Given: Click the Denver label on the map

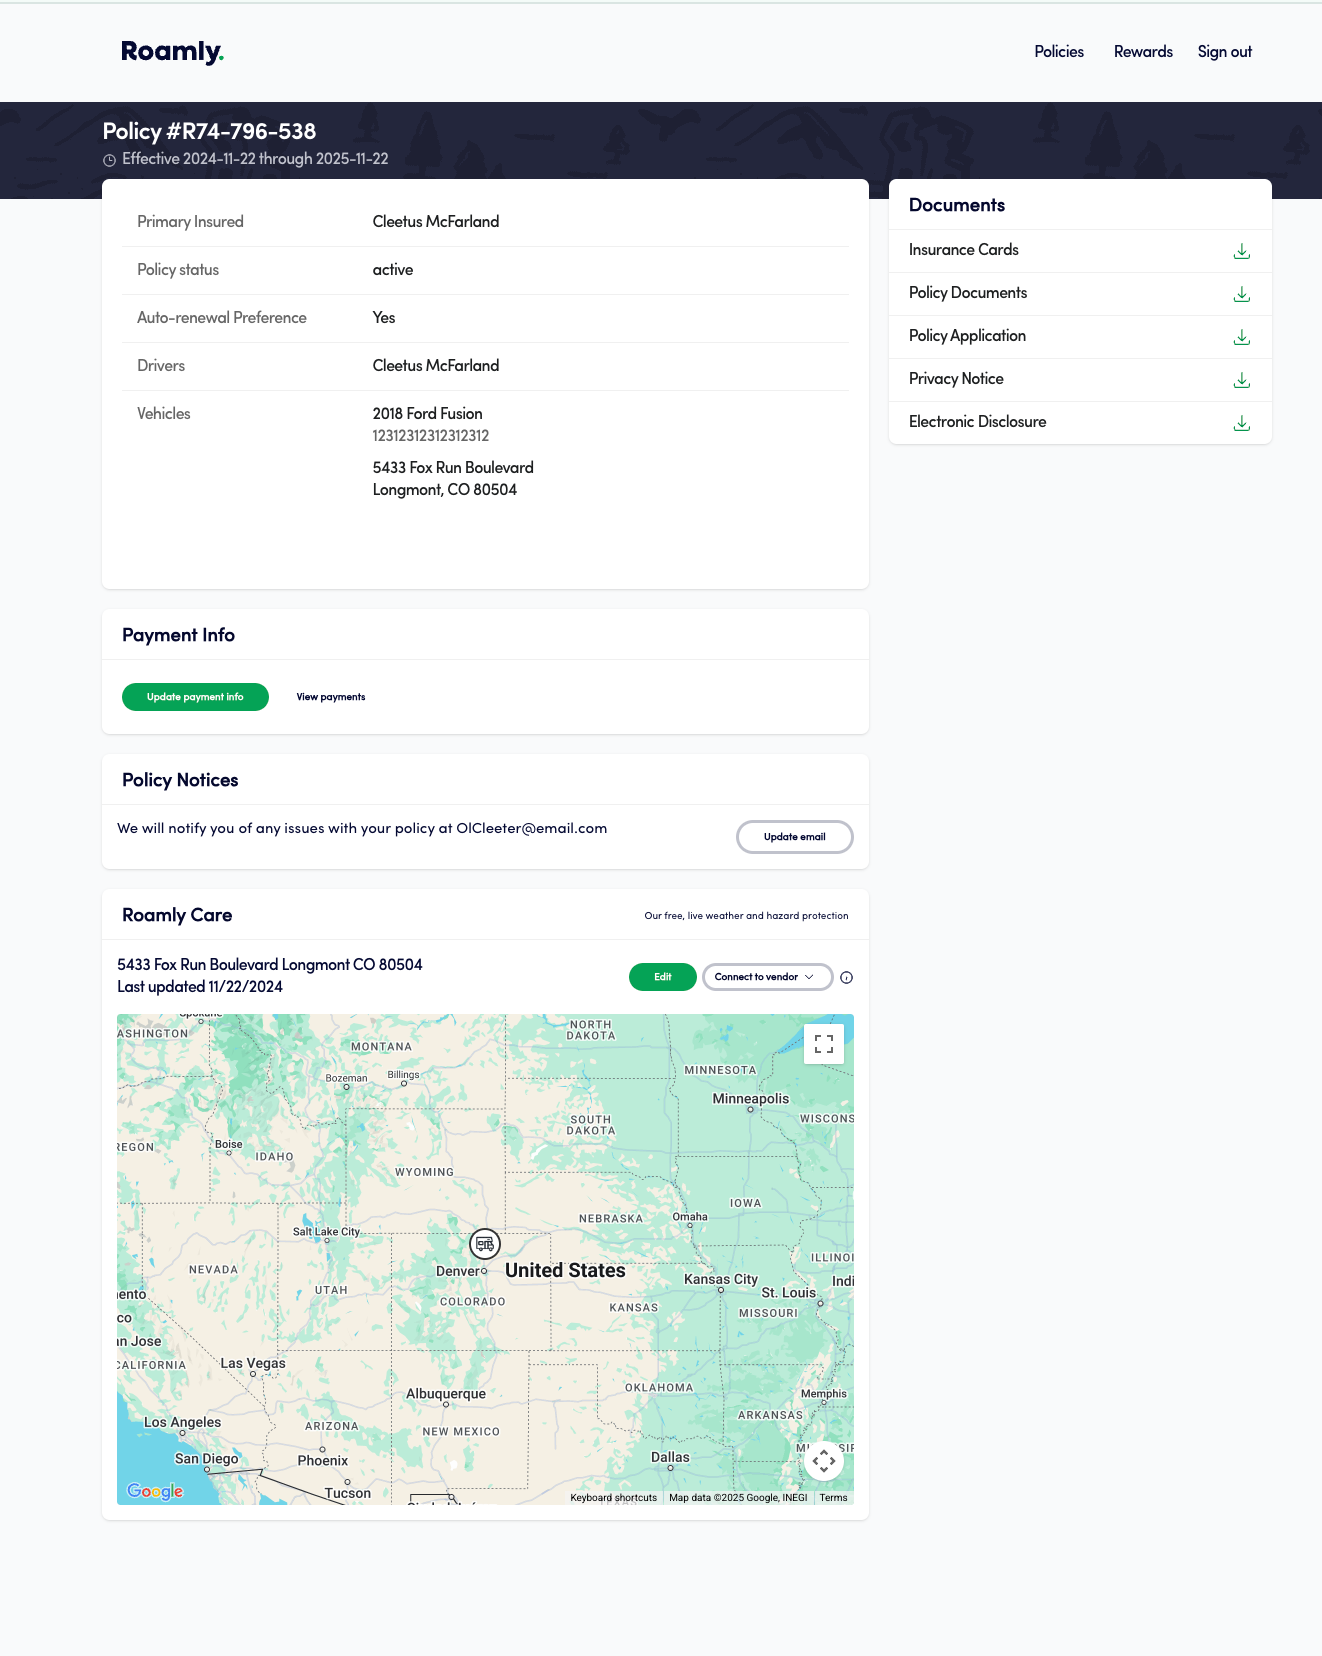Looking at the screenshot, I should click(459, 1271).
